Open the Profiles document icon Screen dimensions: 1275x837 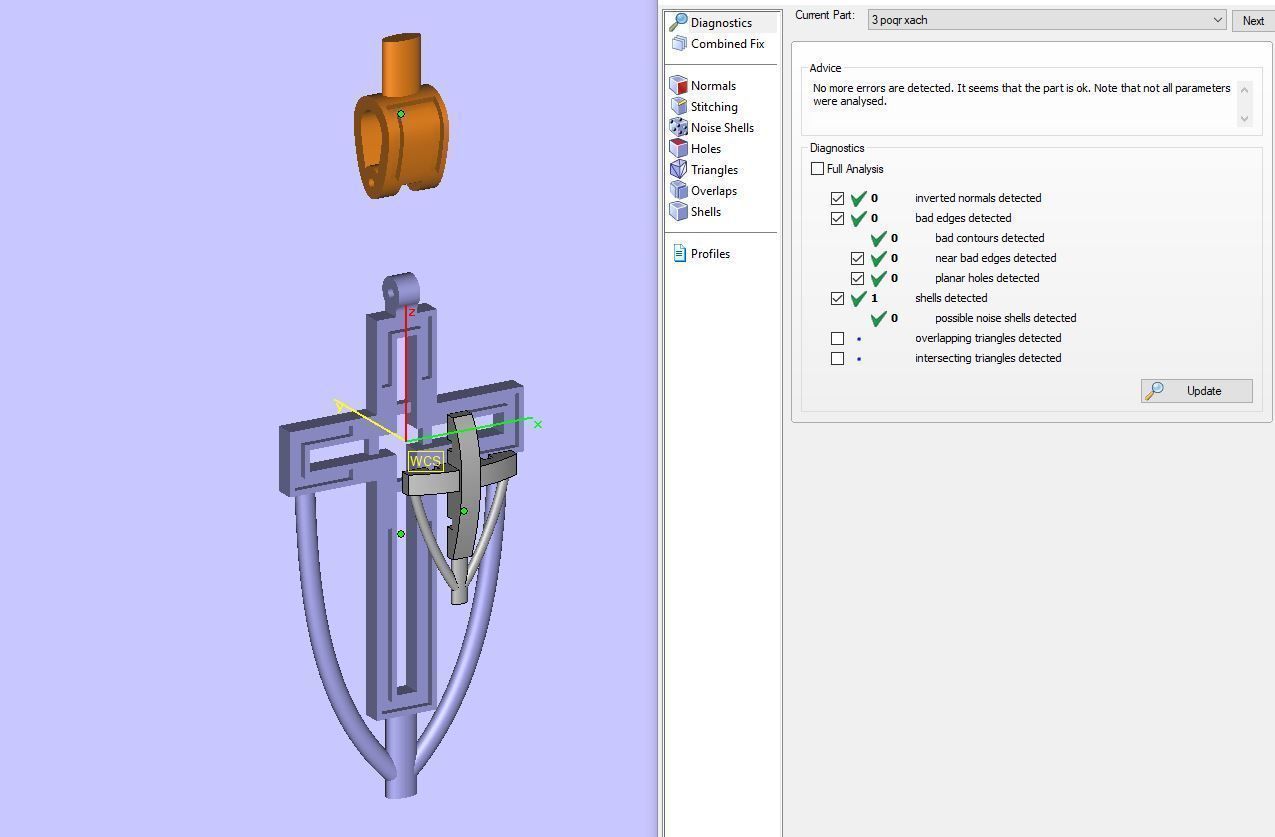click(680, 254)
